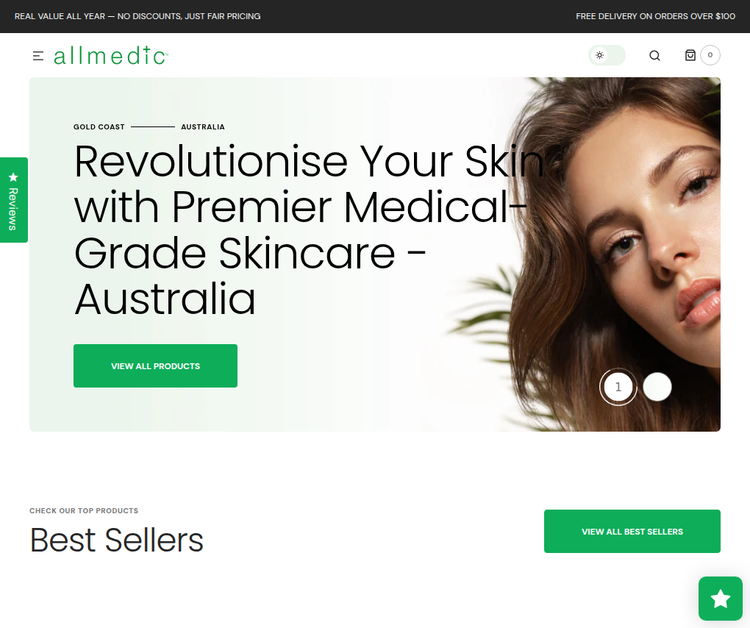This screenshot has height=628, width=750.
Task: Open the search magnifier icon
Action: [x=654, y=55]
